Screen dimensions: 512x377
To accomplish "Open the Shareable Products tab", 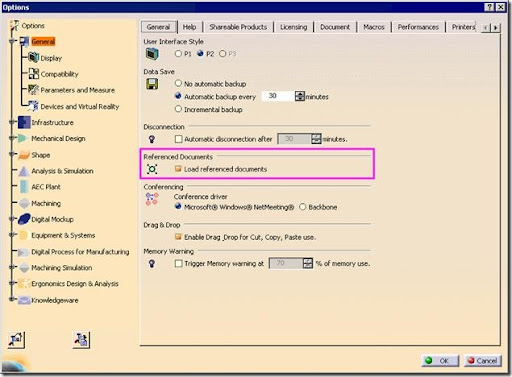I will pyautogui.click(x=238, y=27).
